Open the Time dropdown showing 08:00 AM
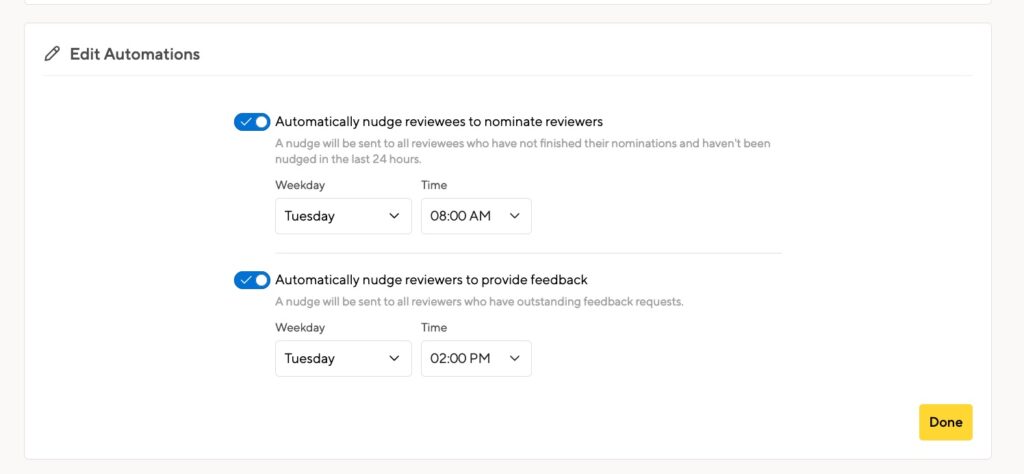Viewport: 1024px width, 474px height. point(476,216)
